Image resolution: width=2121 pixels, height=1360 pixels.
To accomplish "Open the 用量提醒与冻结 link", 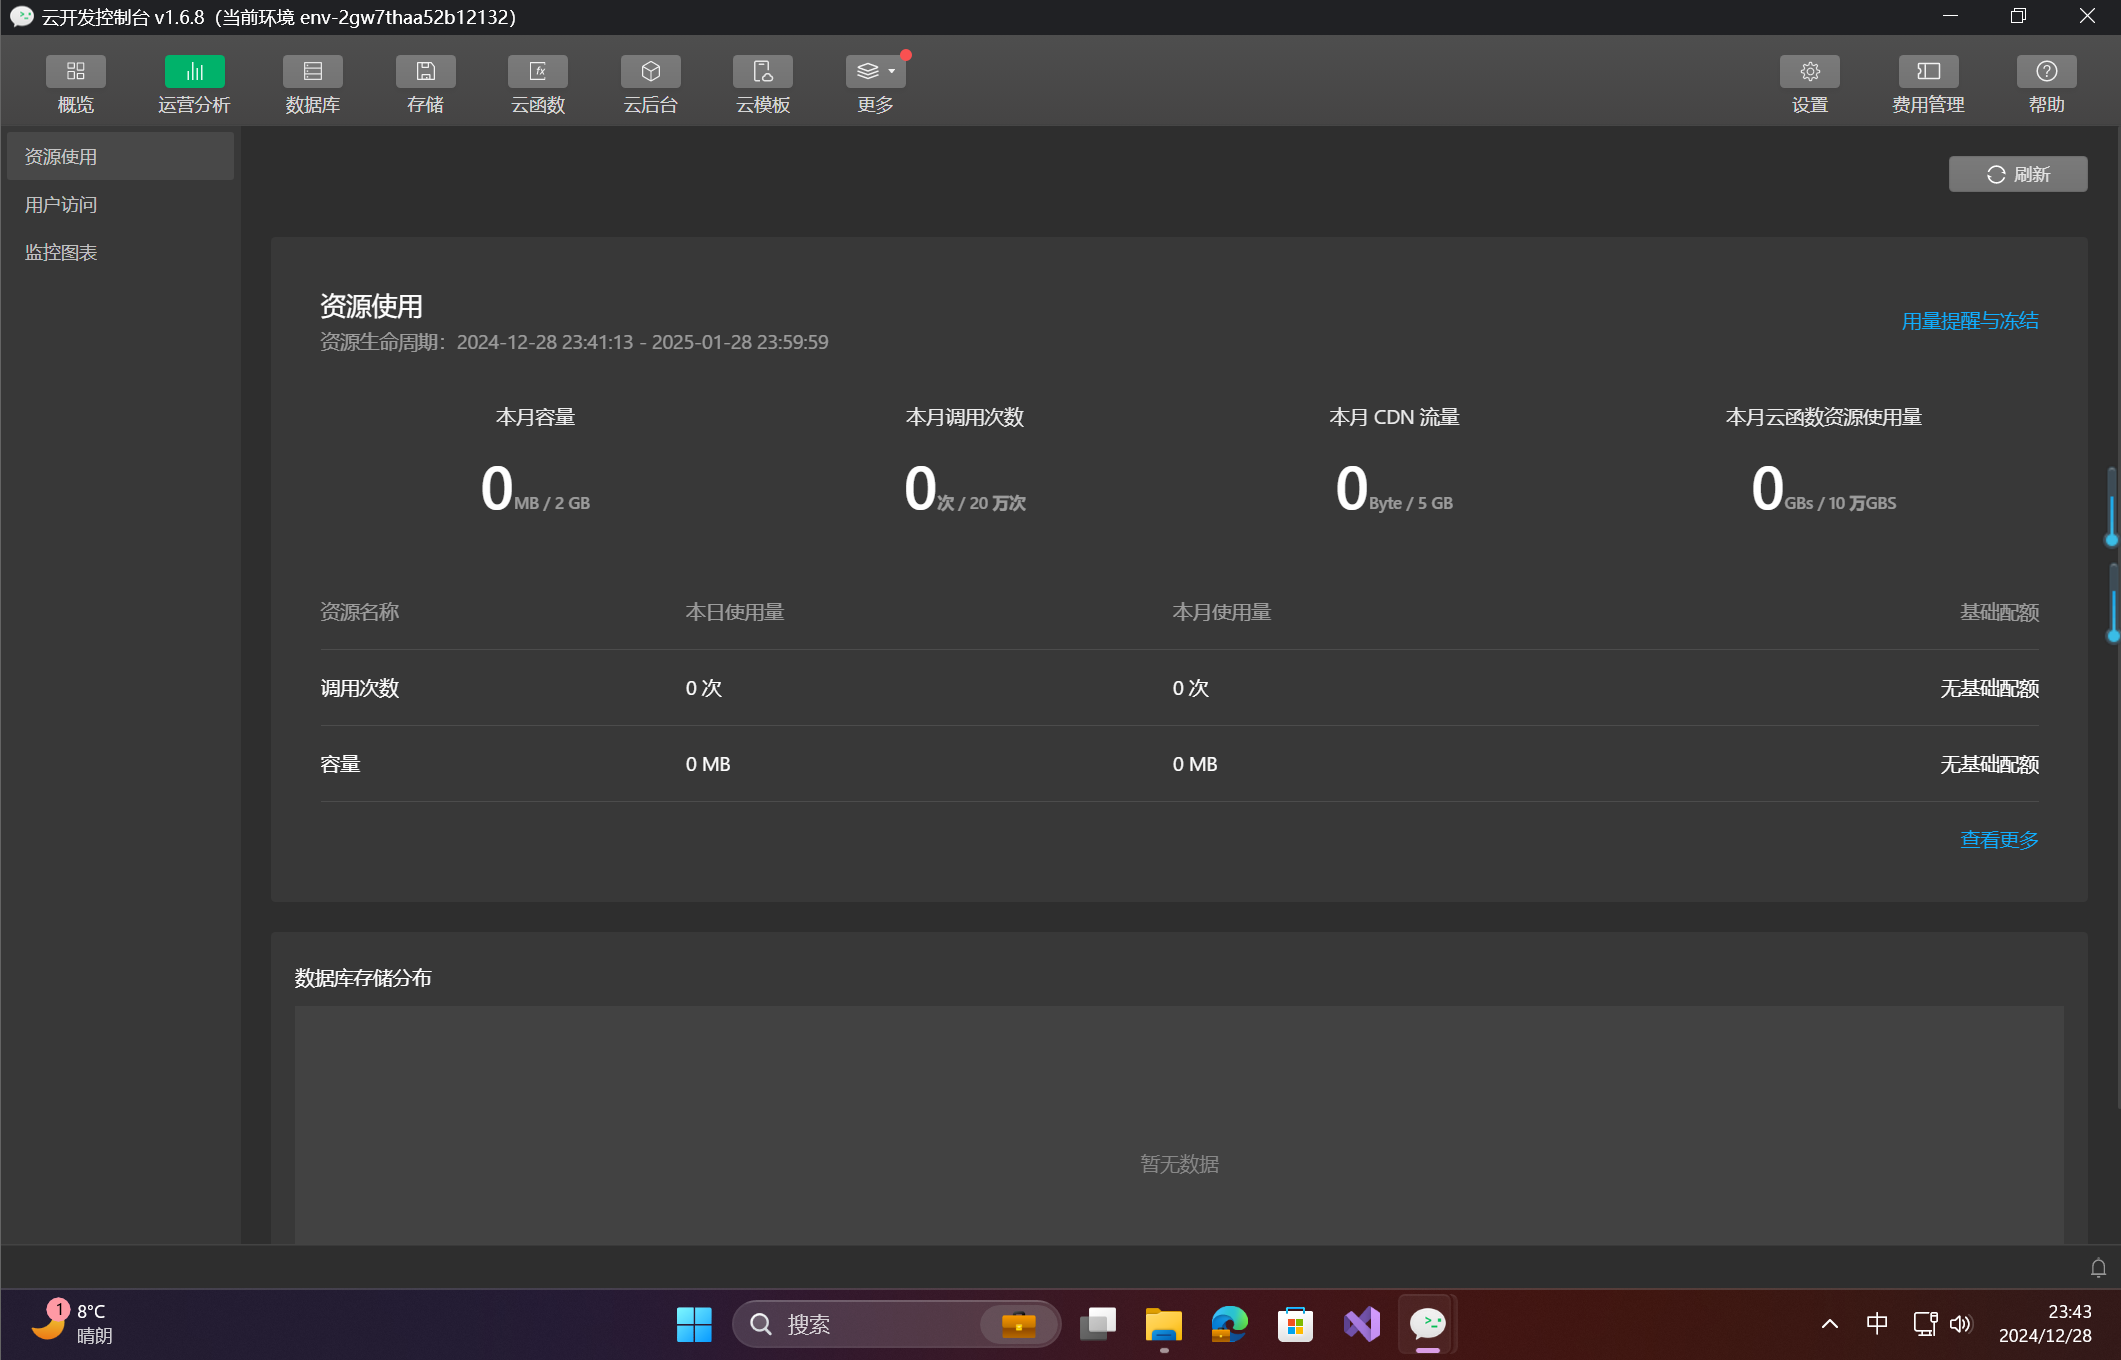I will tap(1969, 321).
